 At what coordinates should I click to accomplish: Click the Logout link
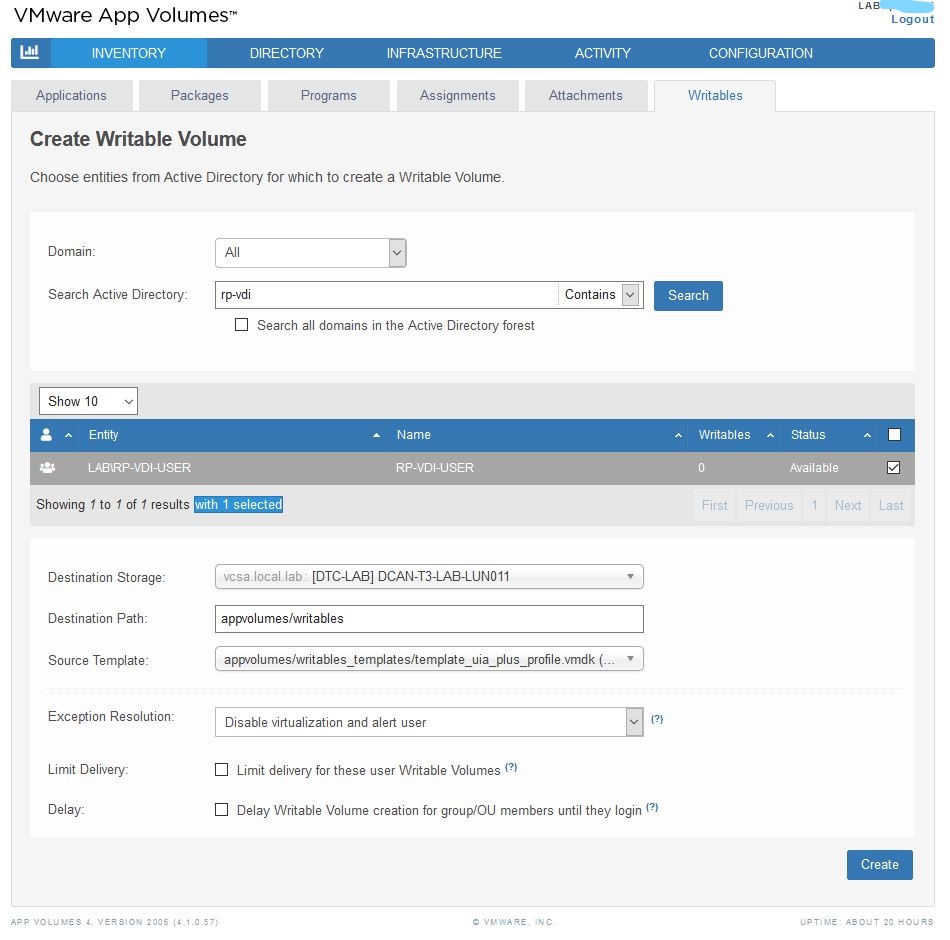(x=912, y=19)
